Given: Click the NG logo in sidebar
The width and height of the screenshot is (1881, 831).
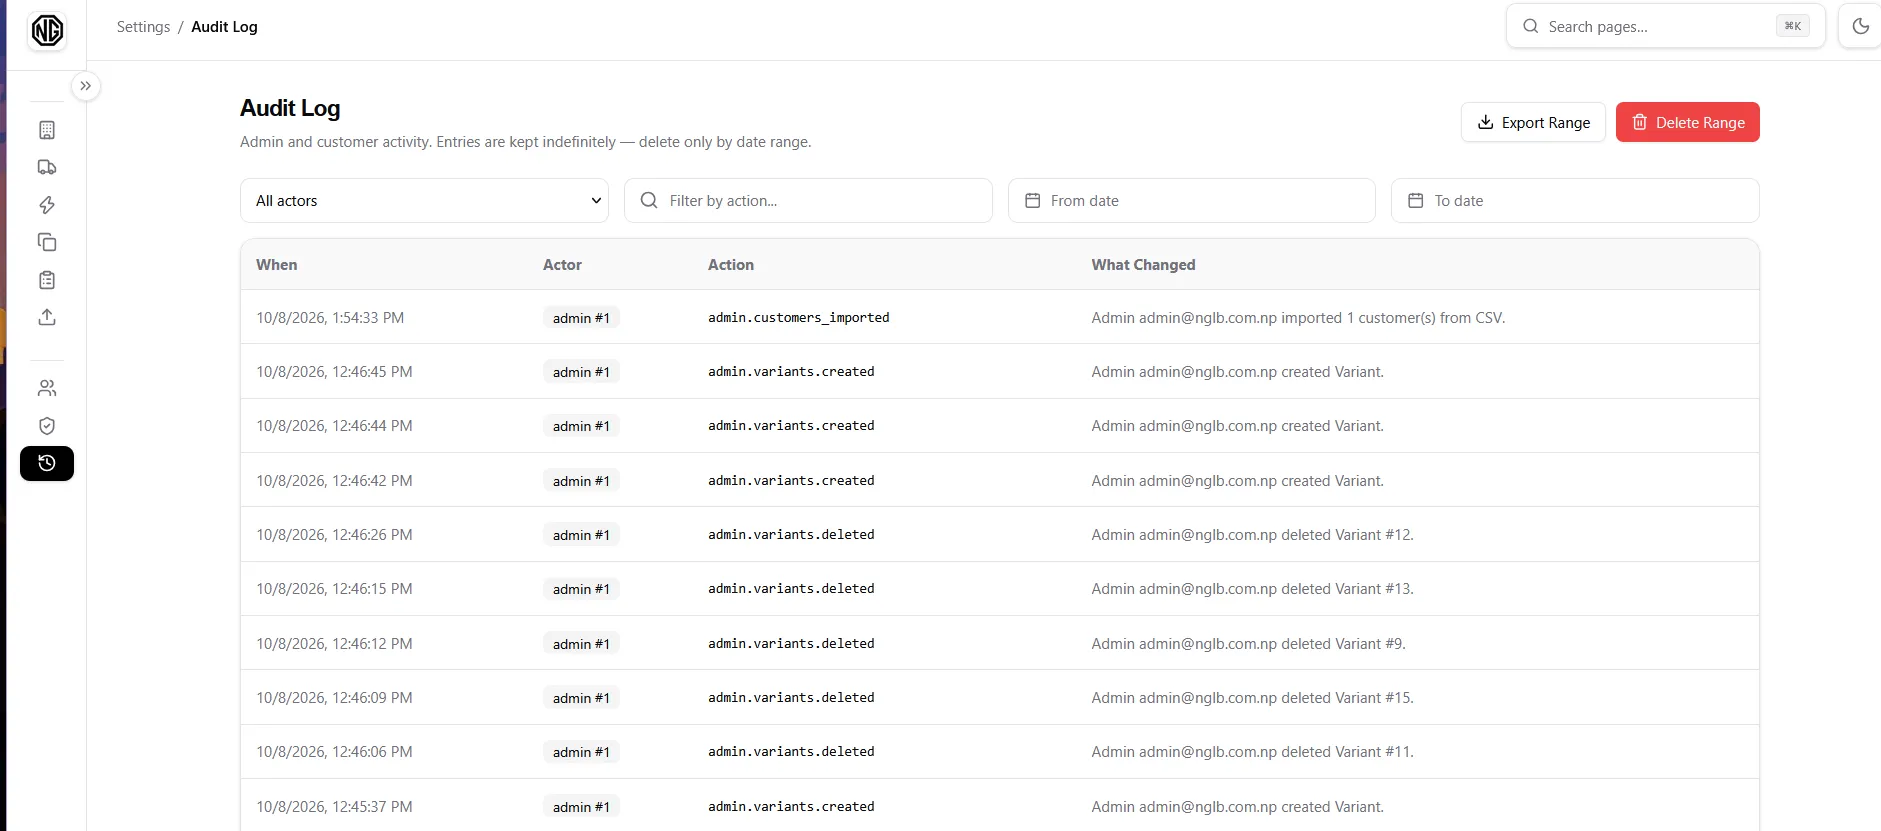Looking at the screenshot, I should click(47, 31).
